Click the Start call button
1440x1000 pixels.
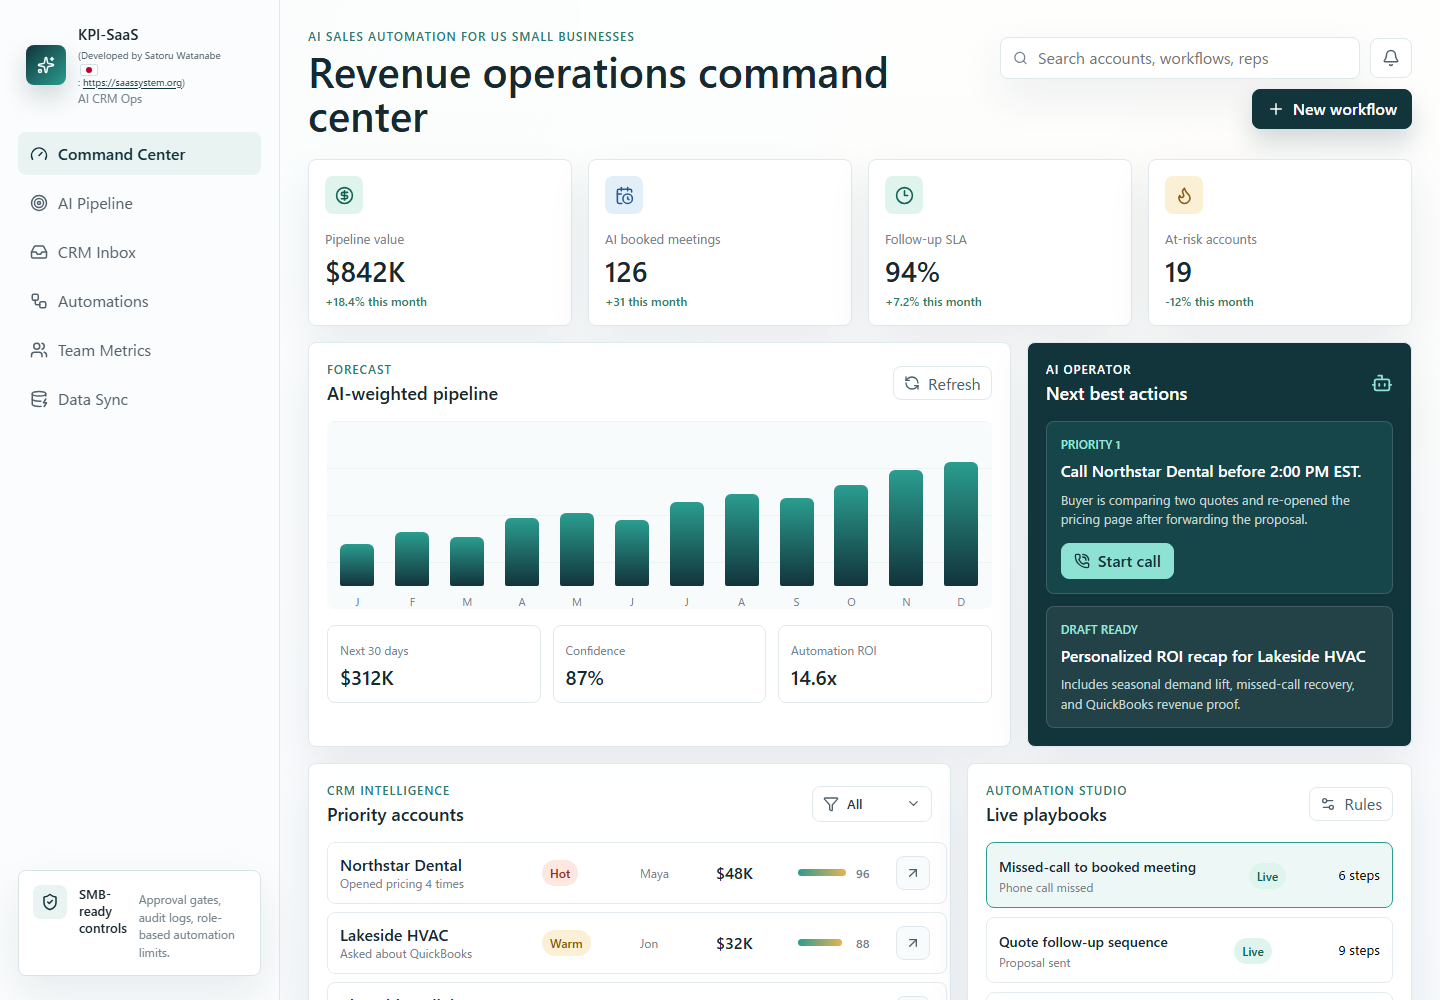coord(1117,561)
